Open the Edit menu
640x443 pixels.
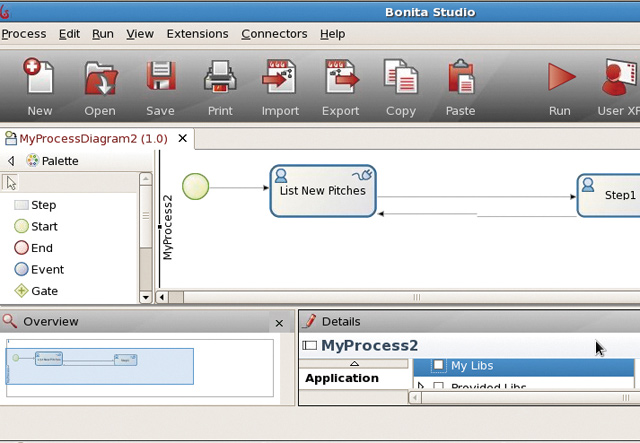point(69,34)
